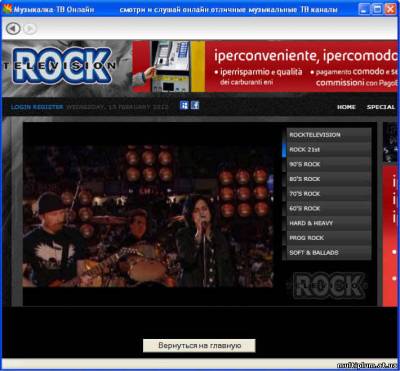
Task: Switch to the ROCK 21st channel
Action: pos(327,150)
